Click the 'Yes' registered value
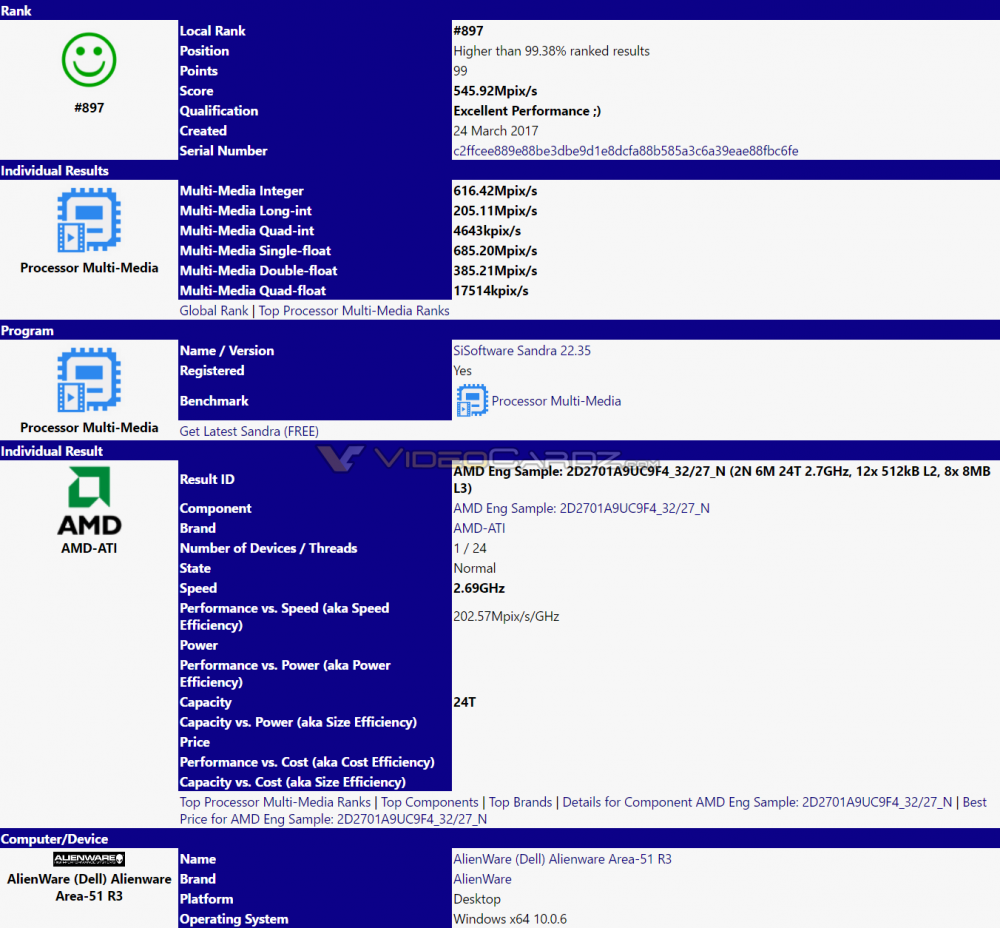1000x928 pixels. [462, 371]
